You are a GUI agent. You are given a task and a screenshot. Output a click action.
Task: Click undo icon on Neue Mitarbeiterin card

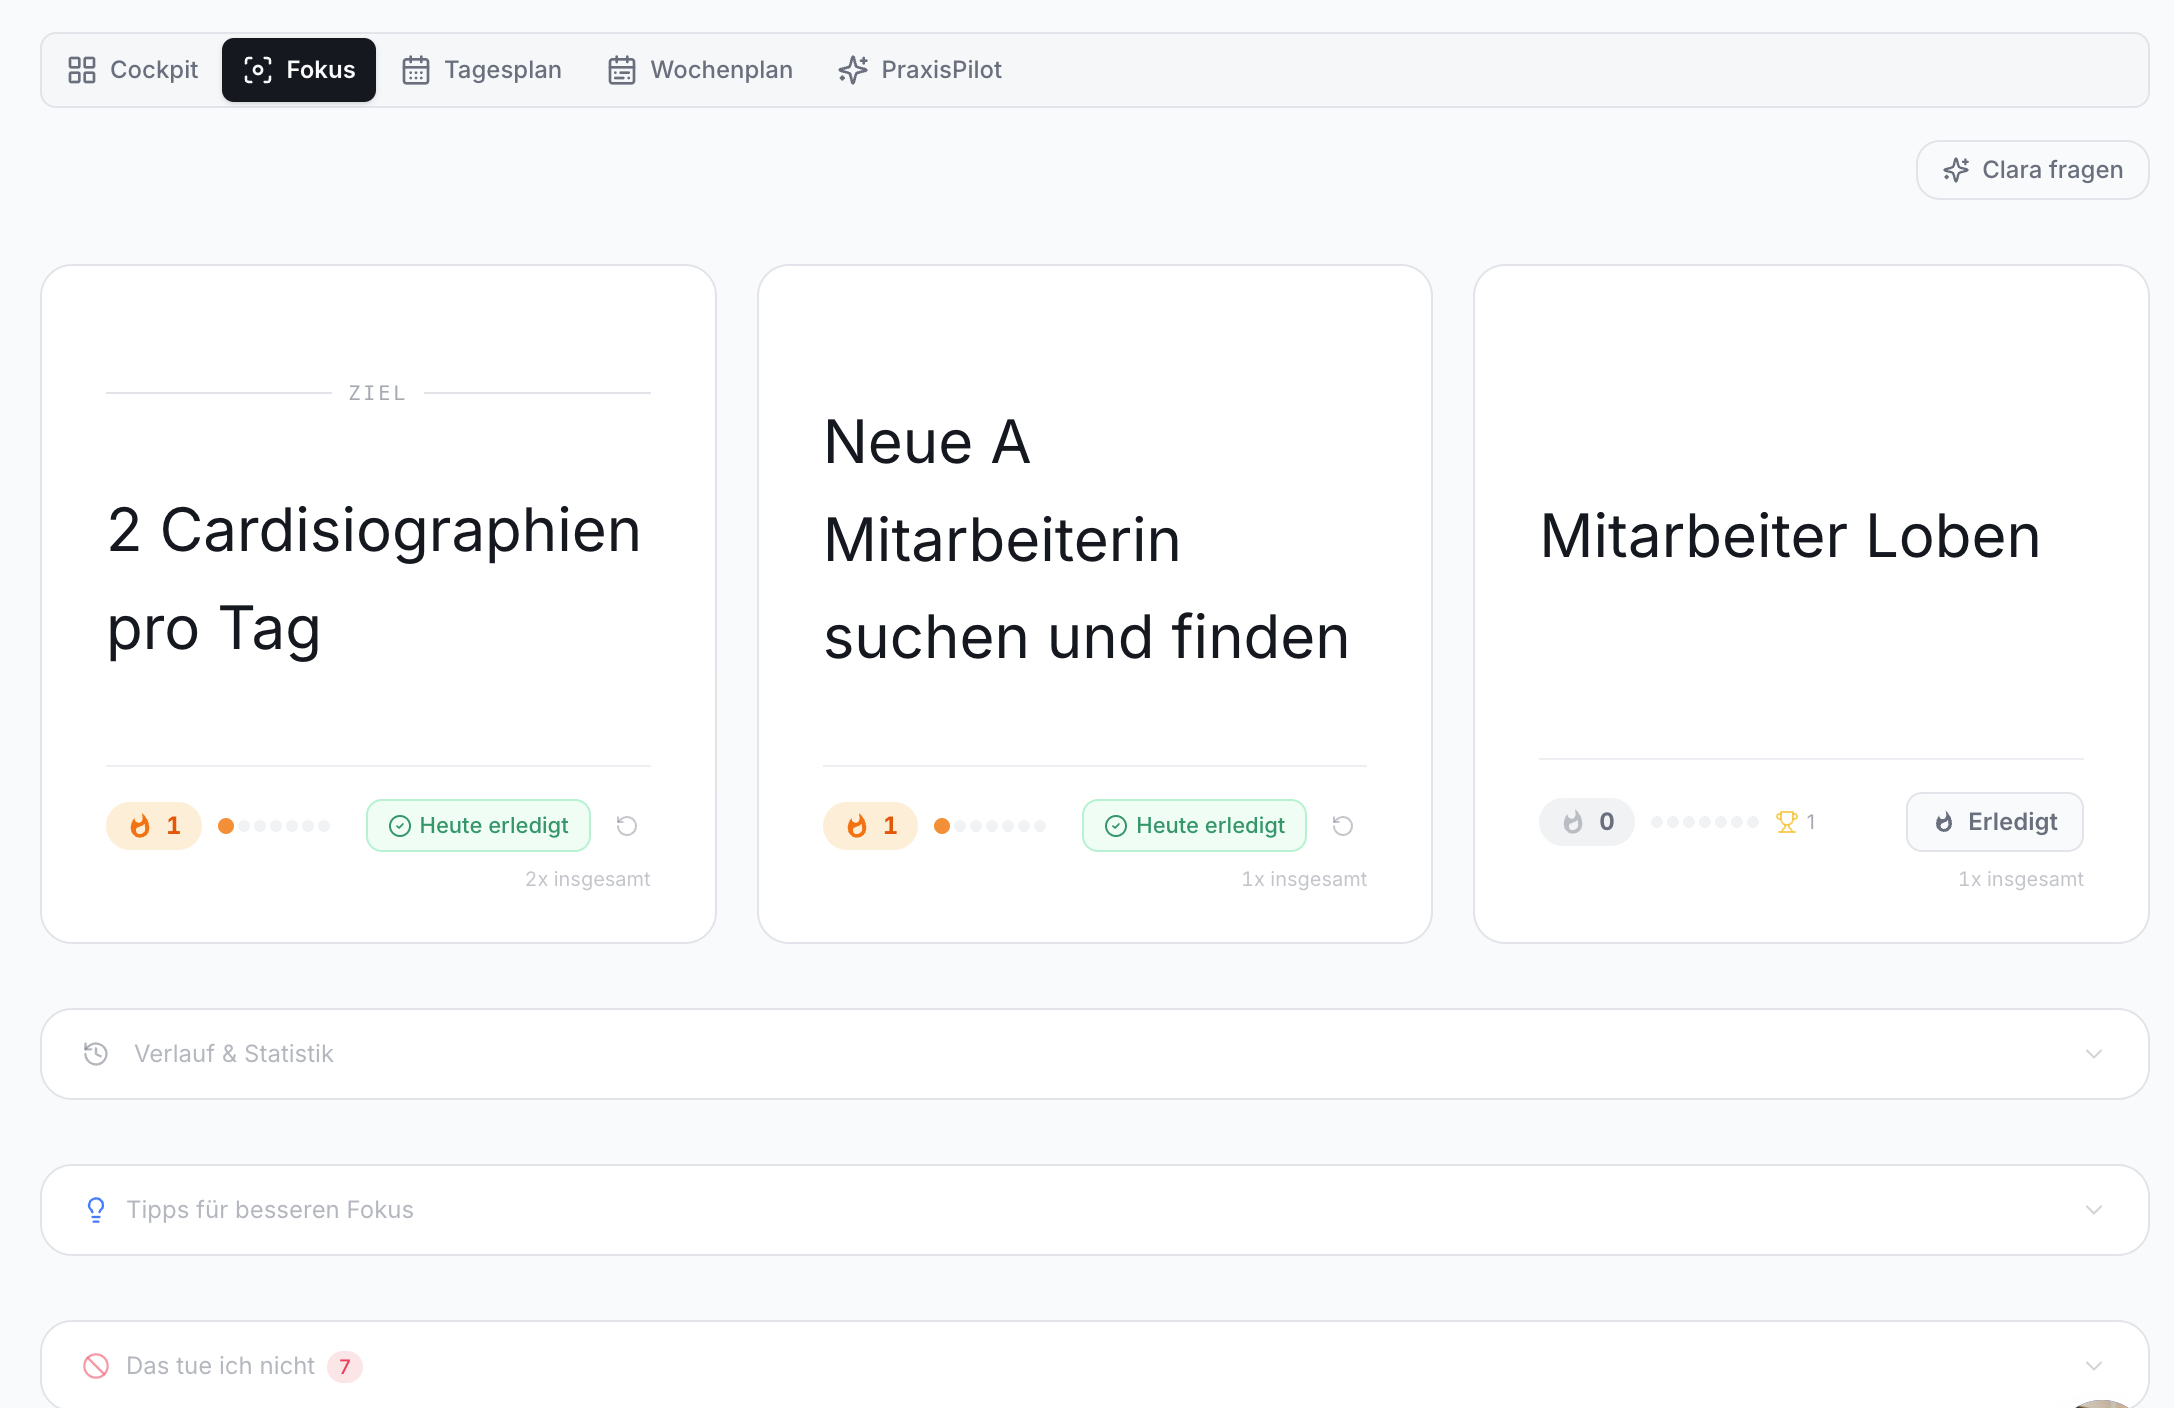point(1343,826)
